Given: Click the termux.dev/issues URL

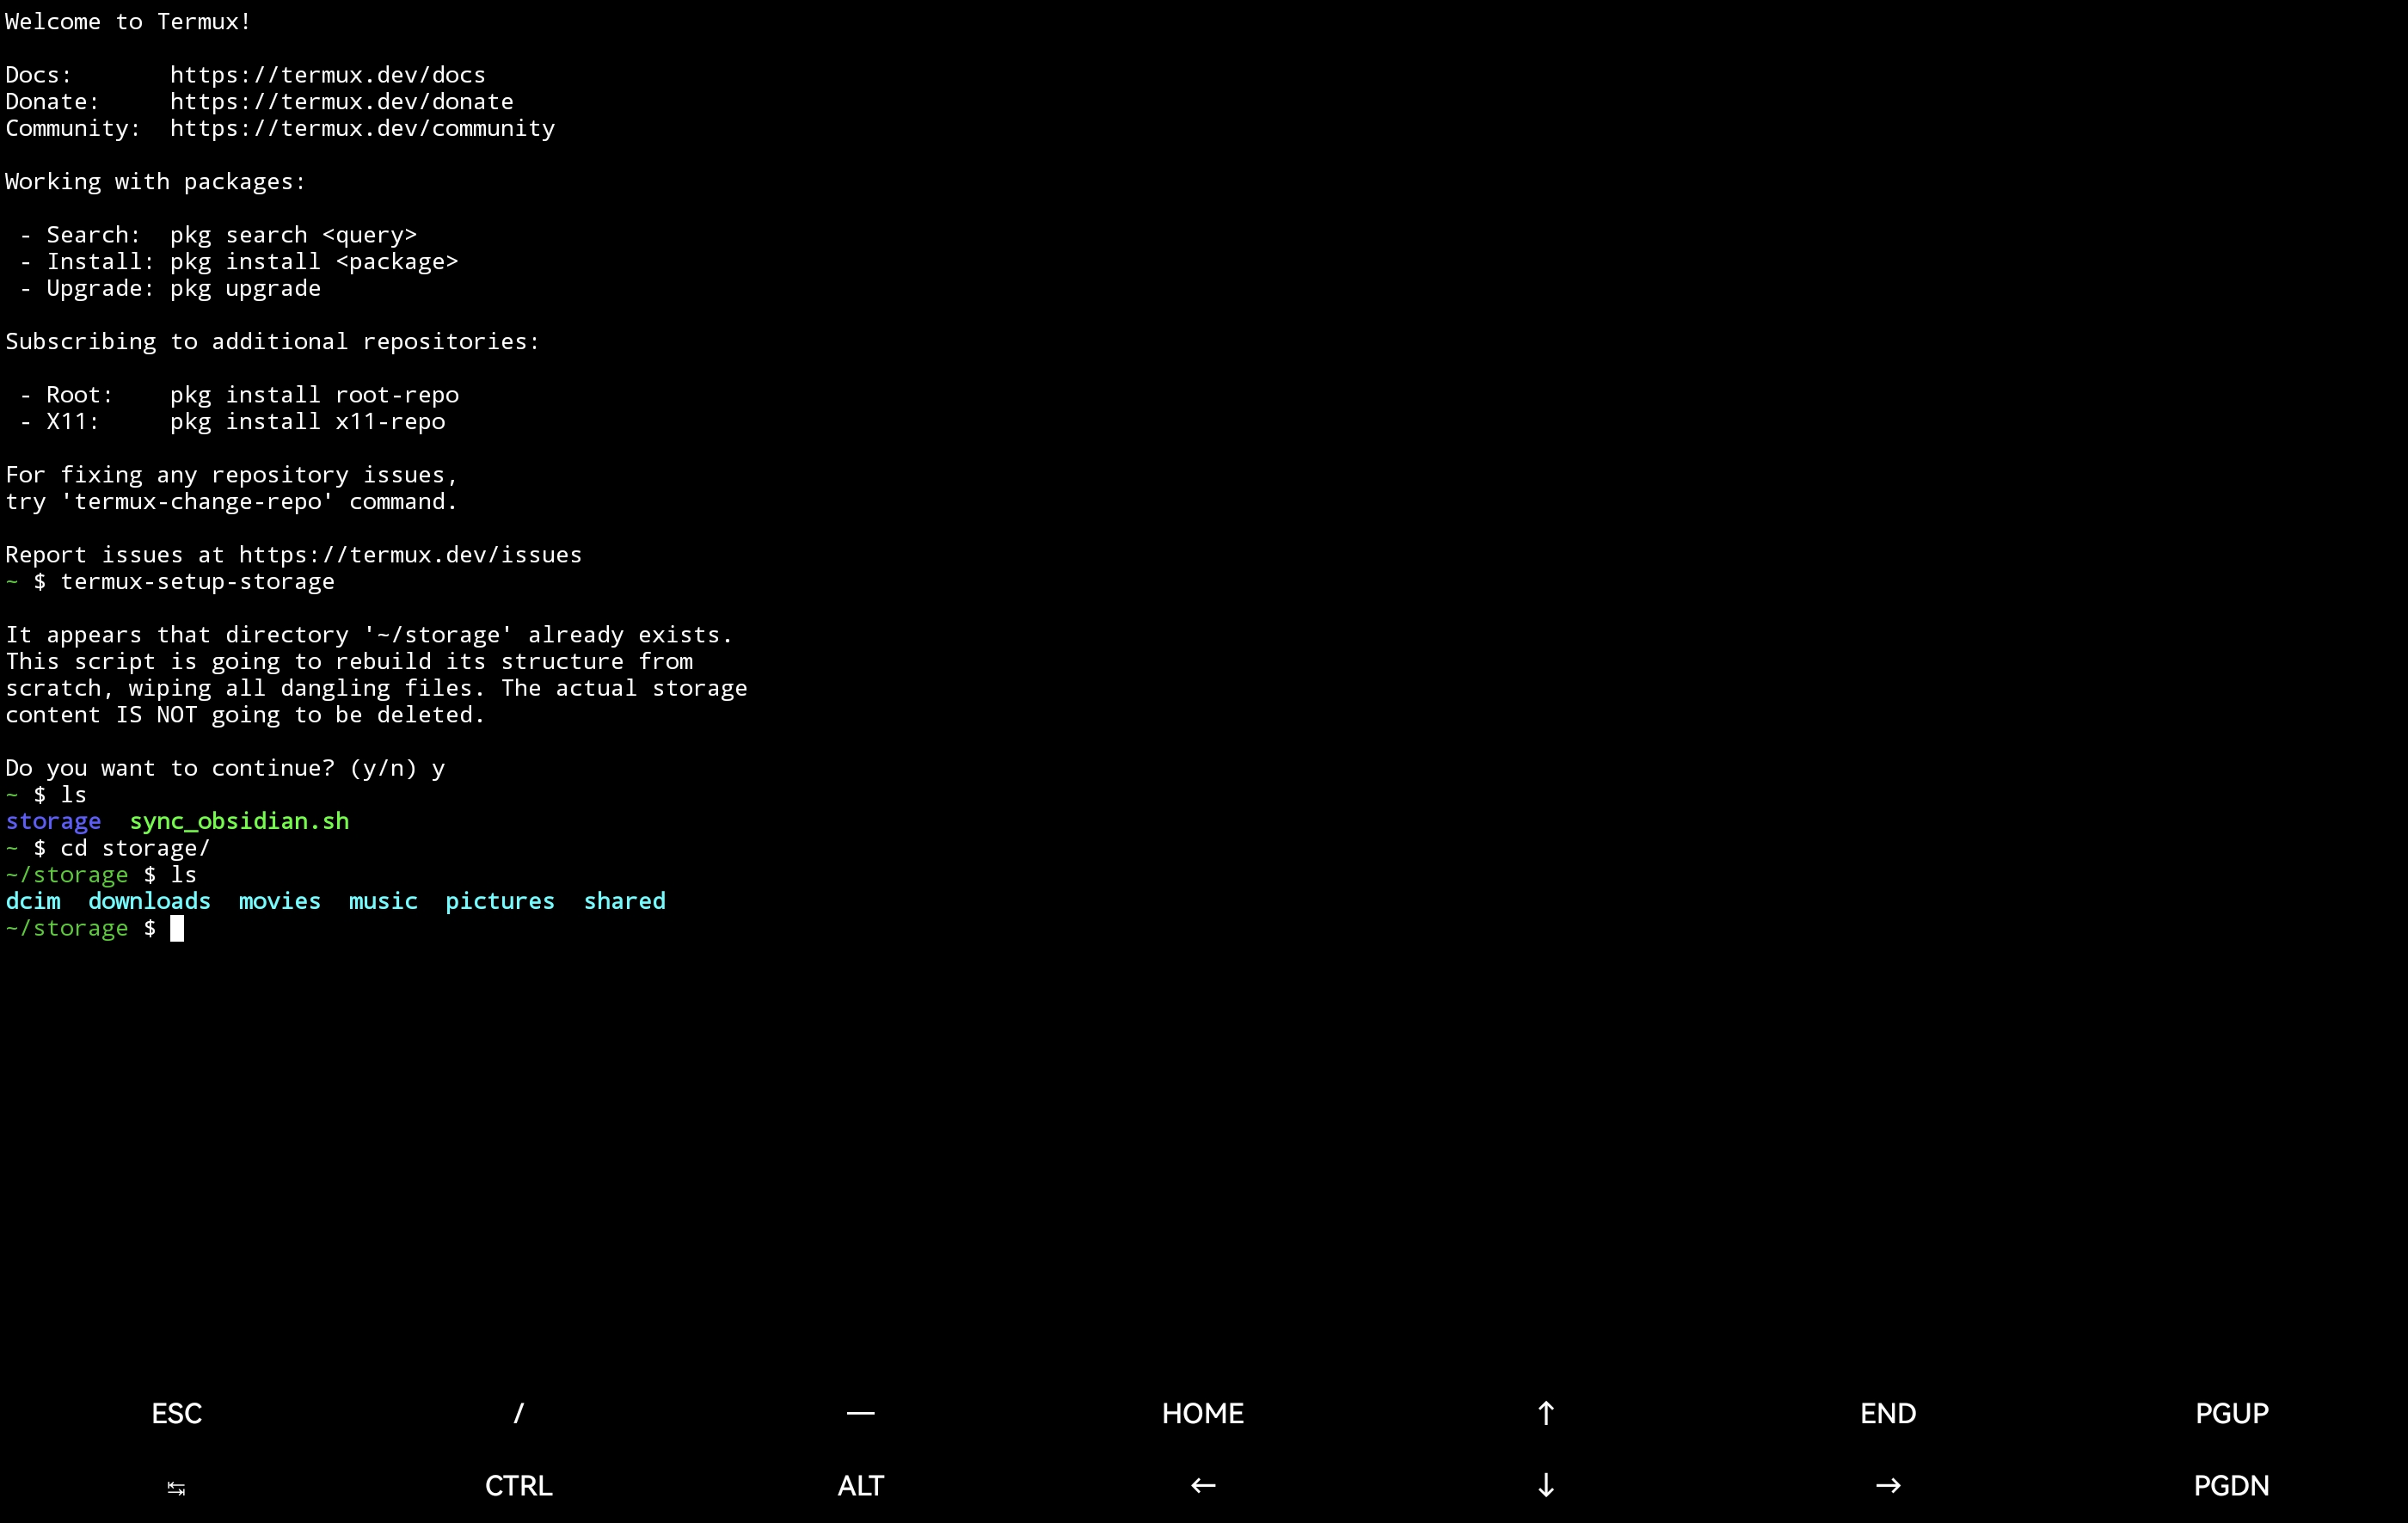Looking at the screenshot, I should click(x=410, y=555).
